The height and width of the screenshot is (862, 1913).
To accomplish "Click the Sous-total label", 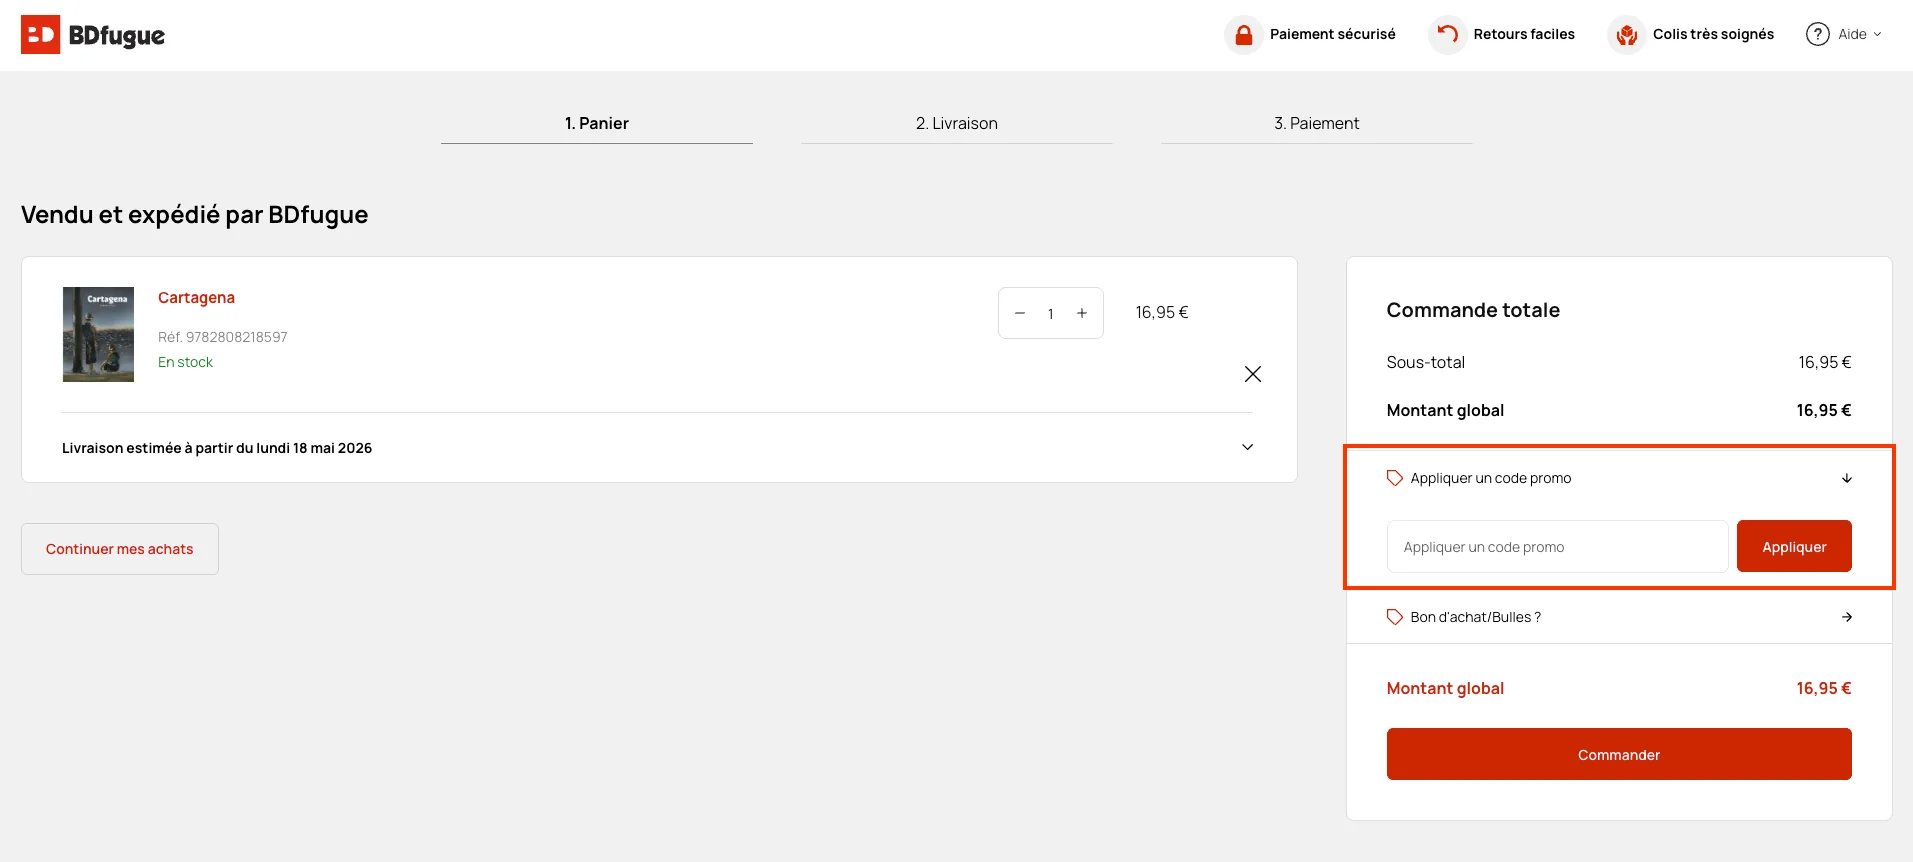I will point(1425,362).
